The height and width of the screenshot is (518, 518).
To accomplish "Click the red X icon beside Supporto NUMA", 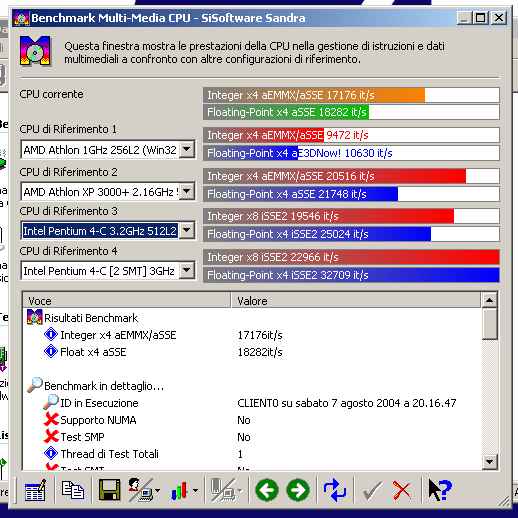I will pos(51,419).
